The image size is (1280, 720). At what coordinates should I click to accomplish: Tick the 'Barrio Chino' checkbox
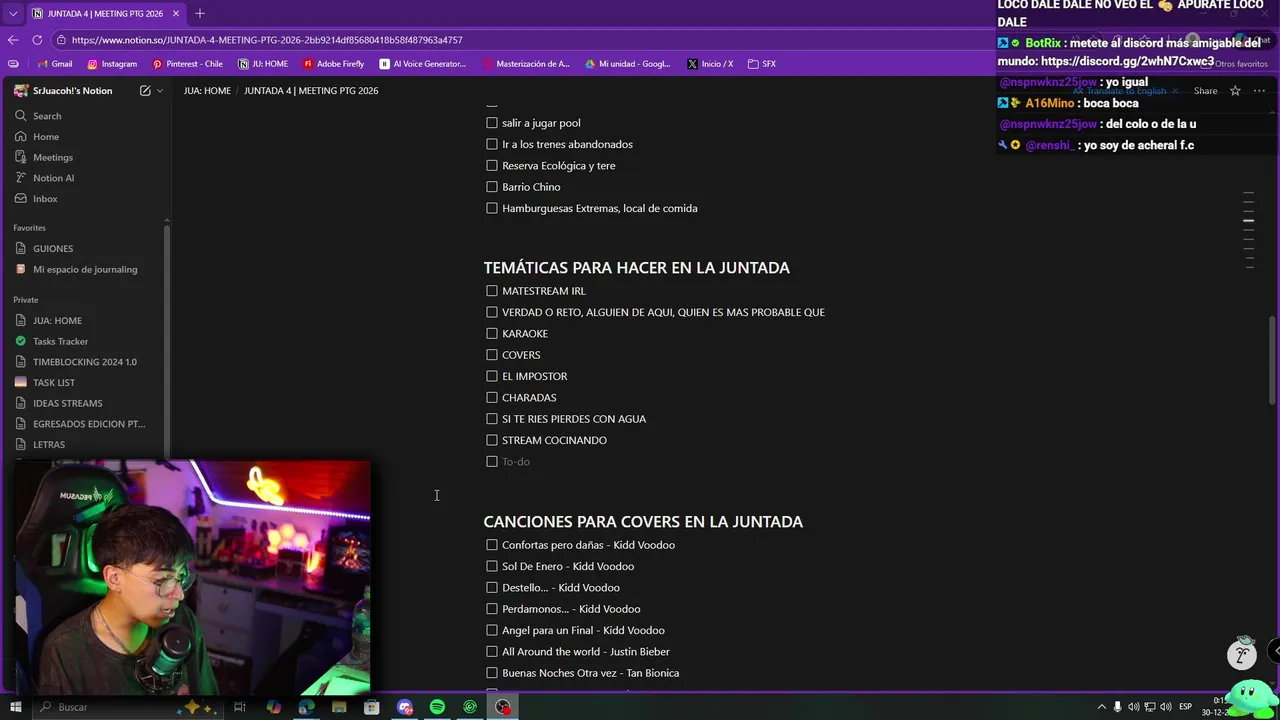click(x=492, y=187)
